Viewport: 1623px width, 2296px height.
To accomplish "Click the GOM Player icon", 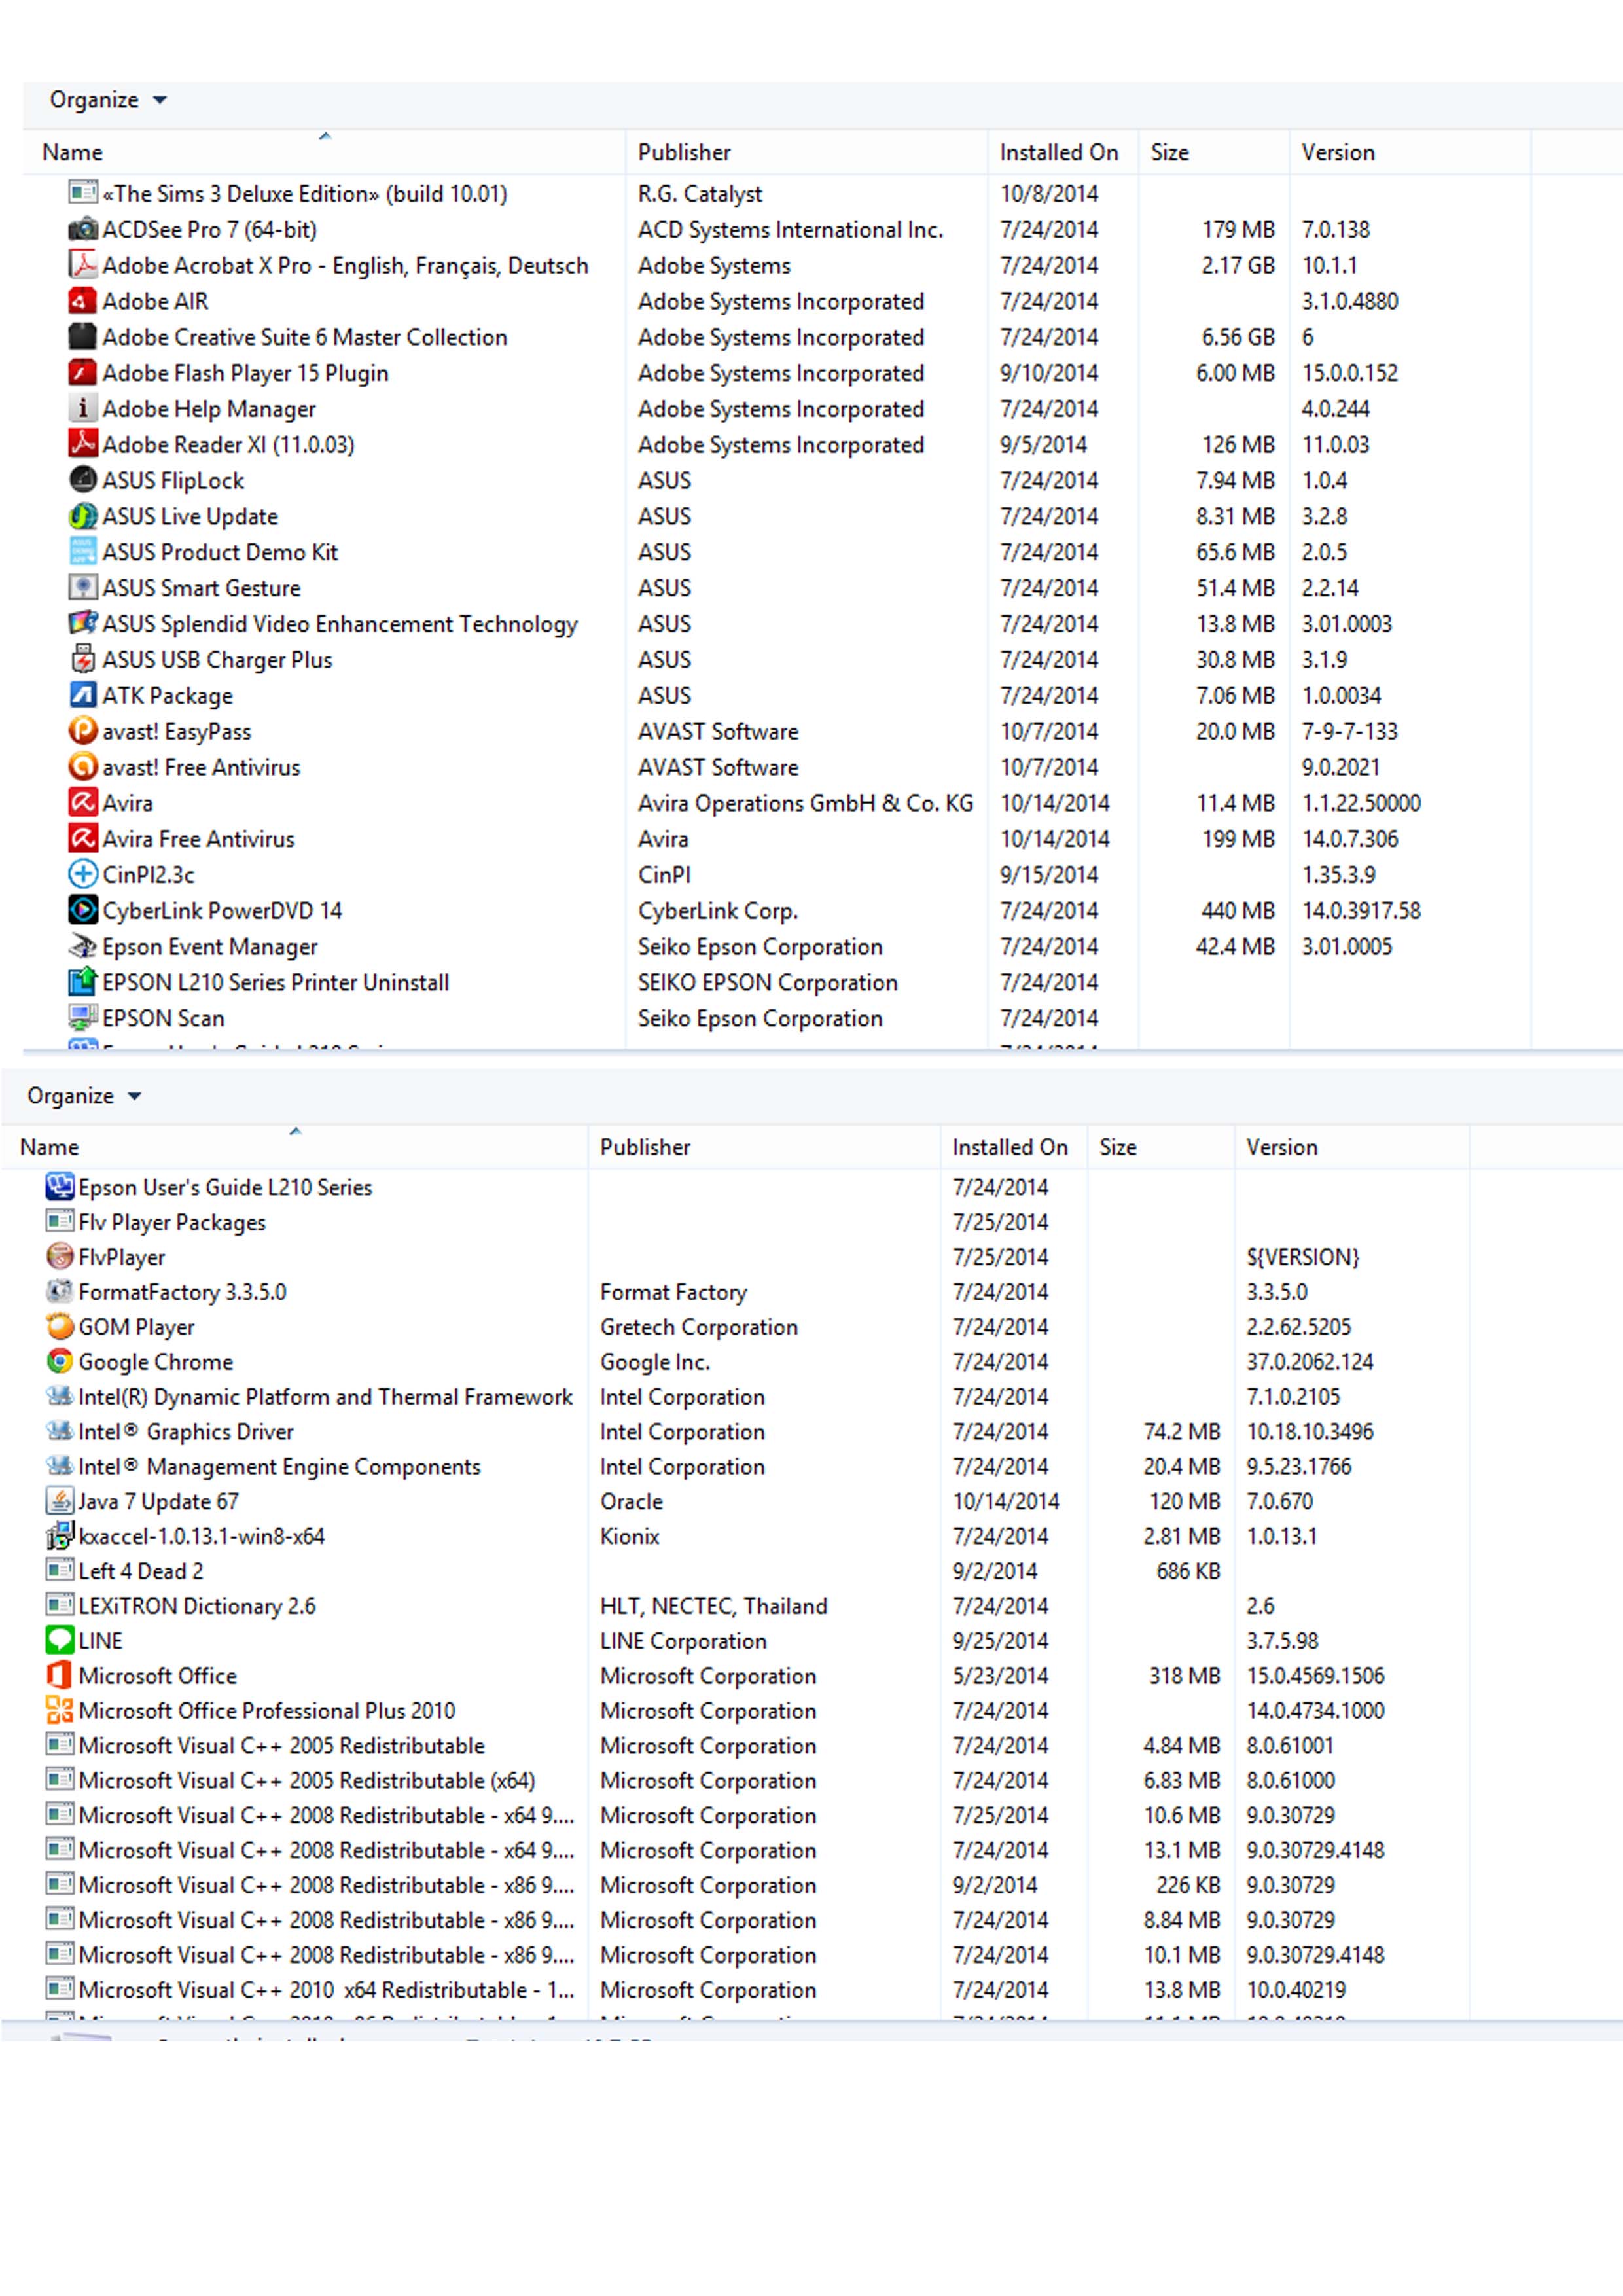I will click(x=60, y=1327).
